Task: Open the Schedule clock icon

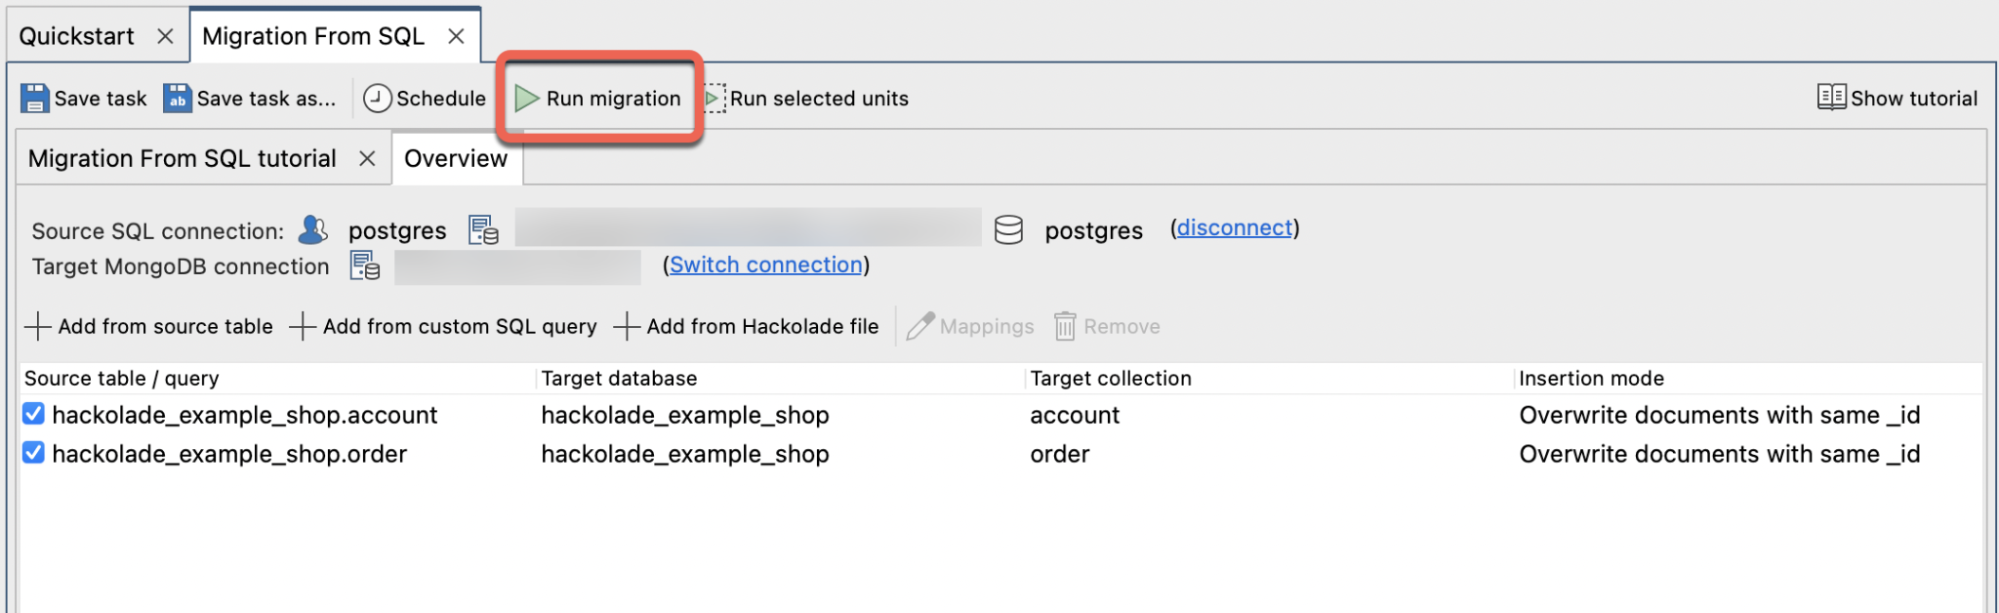Action: point(377,98)
